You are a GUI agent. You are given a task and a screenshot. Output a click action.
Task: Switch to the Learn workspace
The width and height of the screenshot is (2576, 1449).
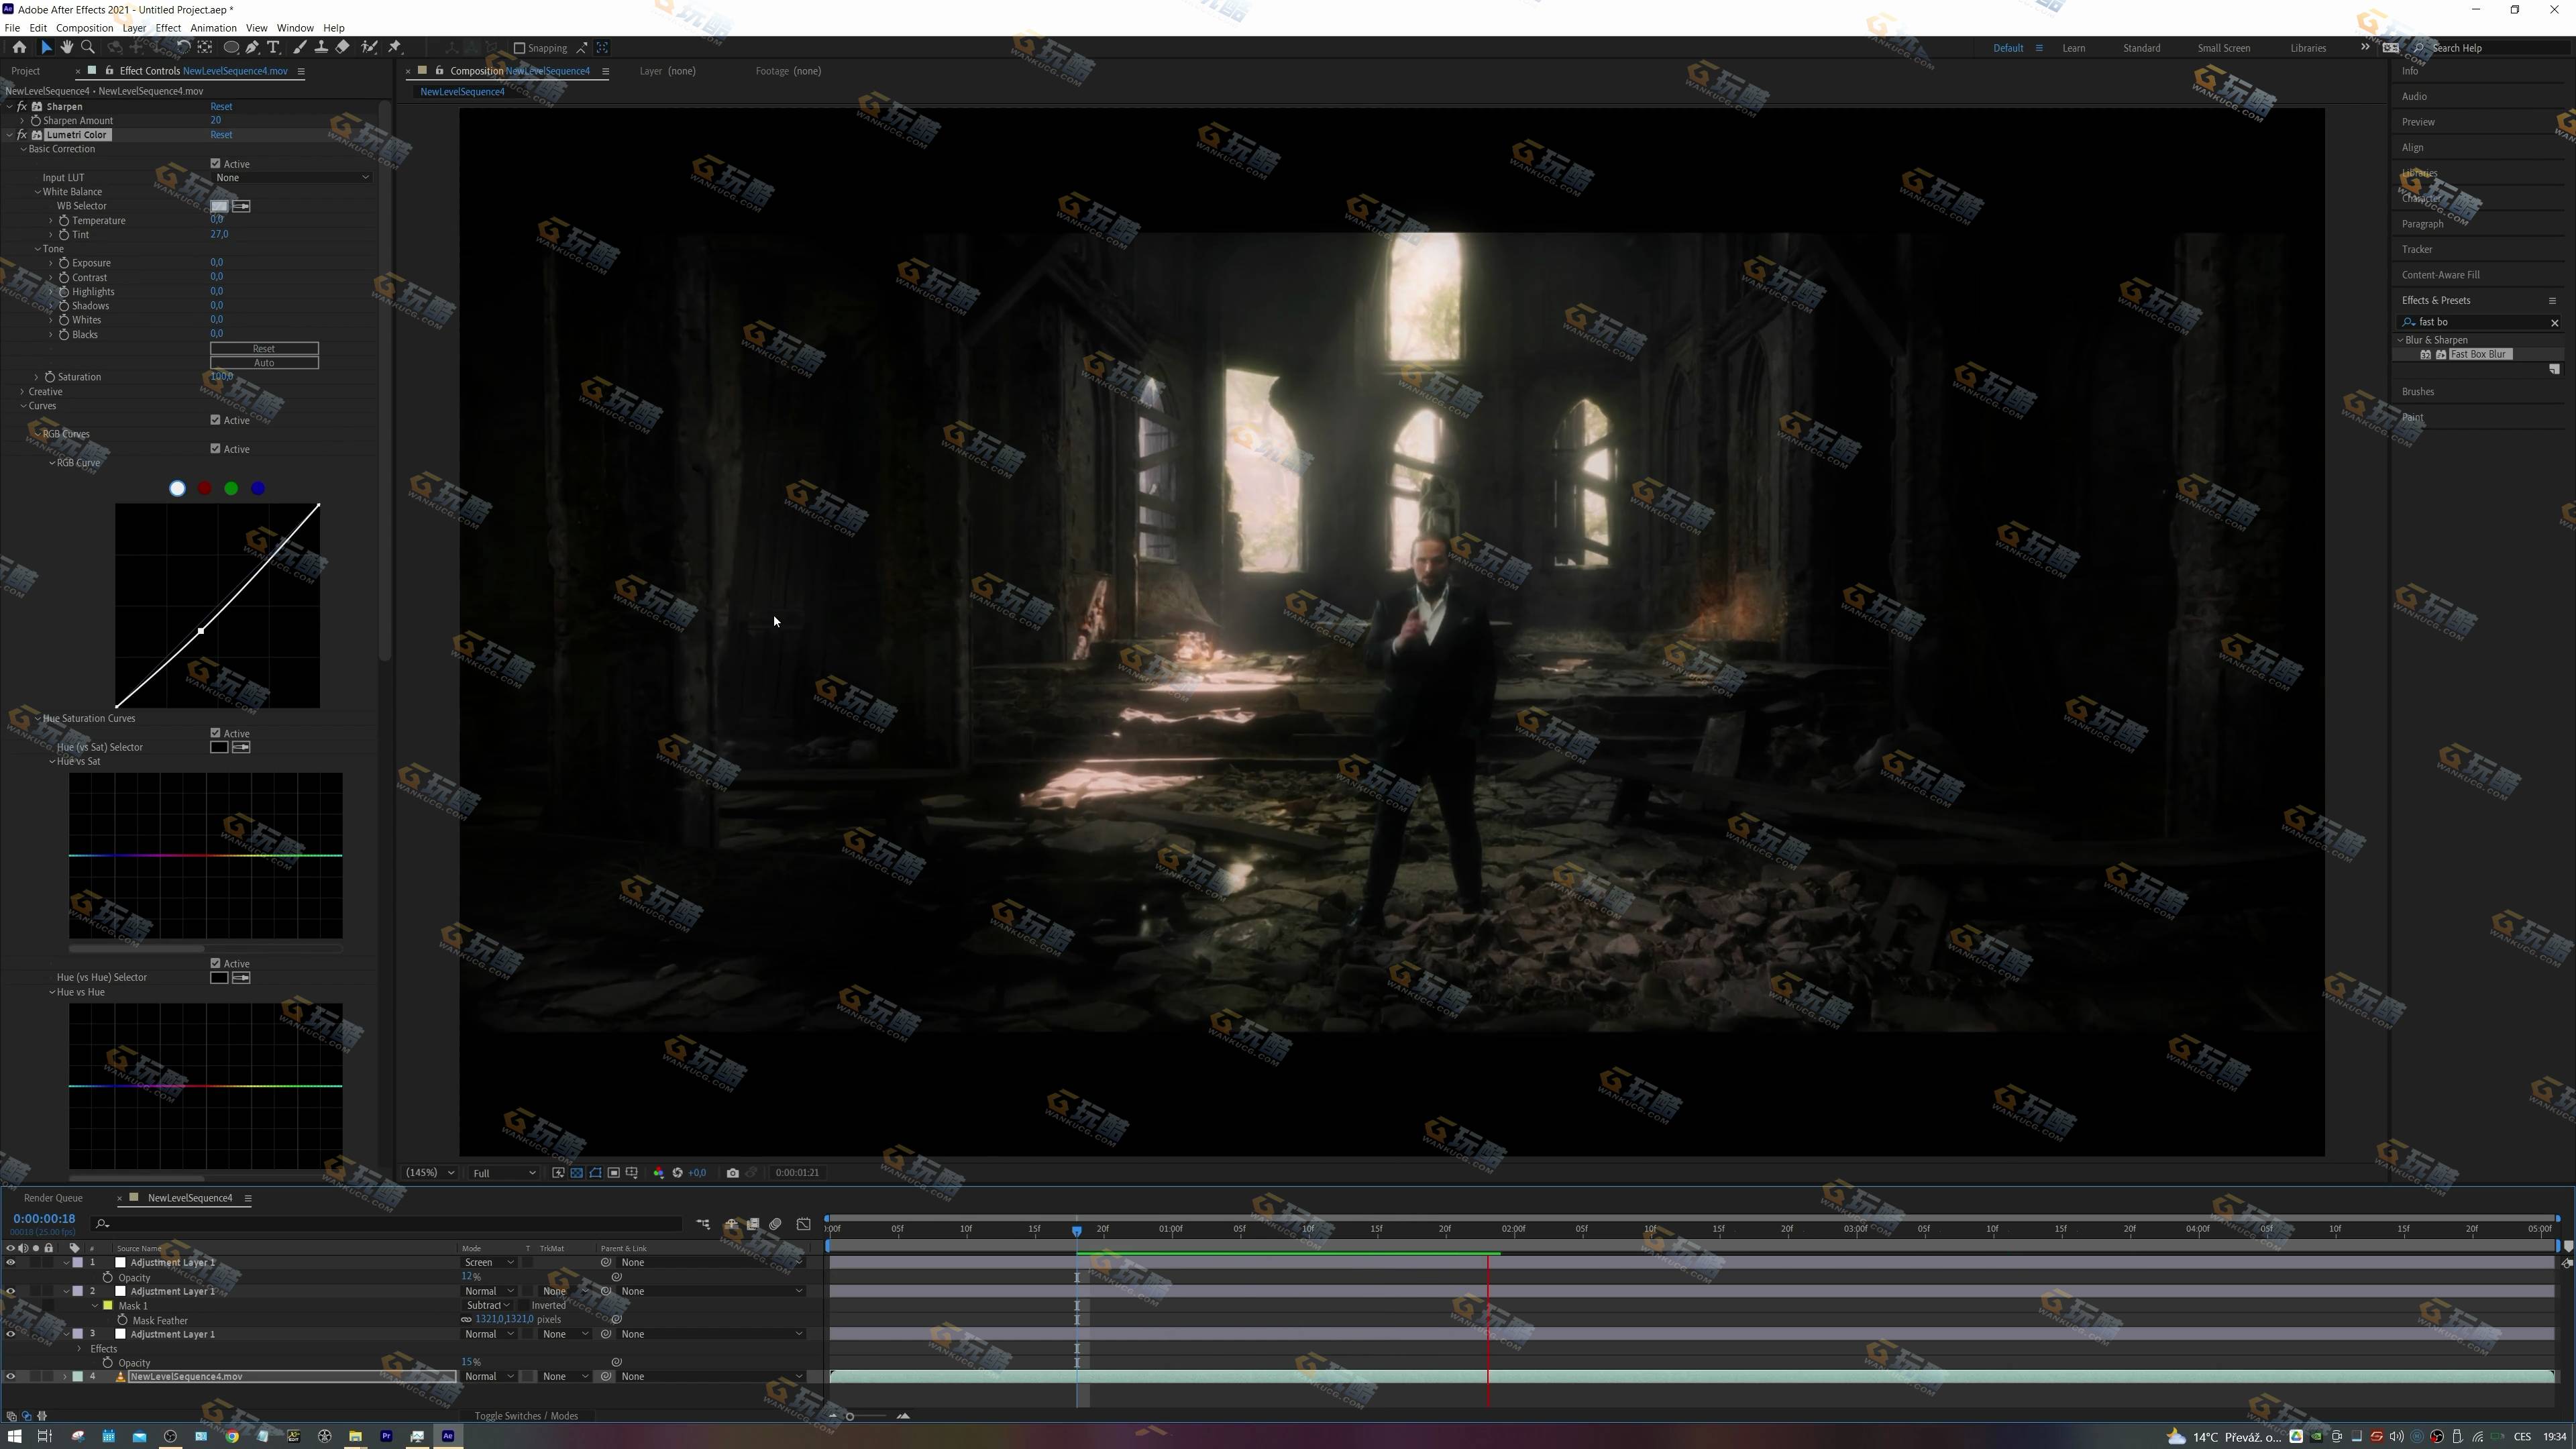[x=2073, y=48]
